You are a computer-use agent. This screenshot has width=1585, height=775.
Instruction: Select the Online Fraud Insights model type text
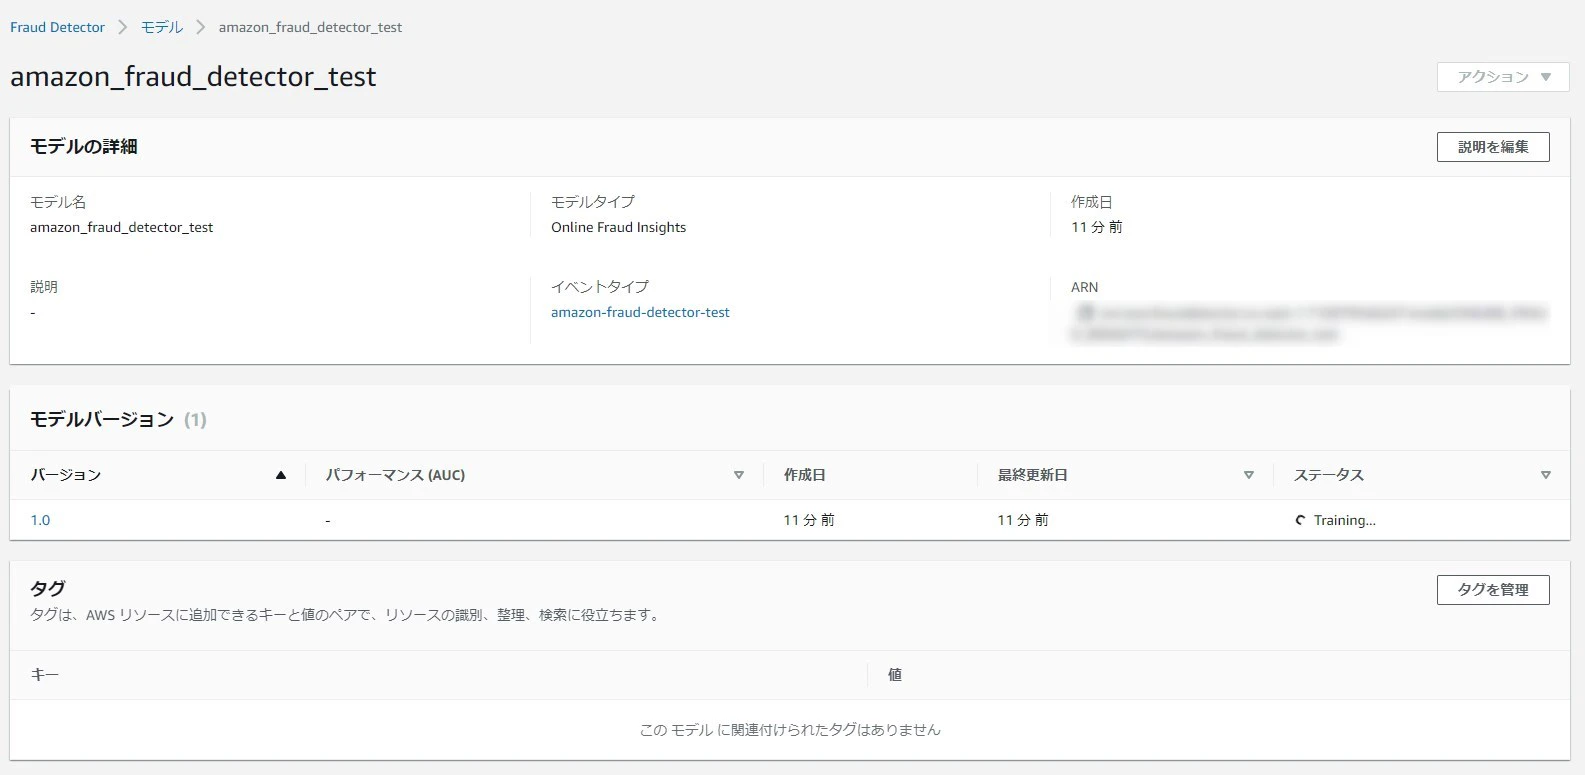coord(618,227)
